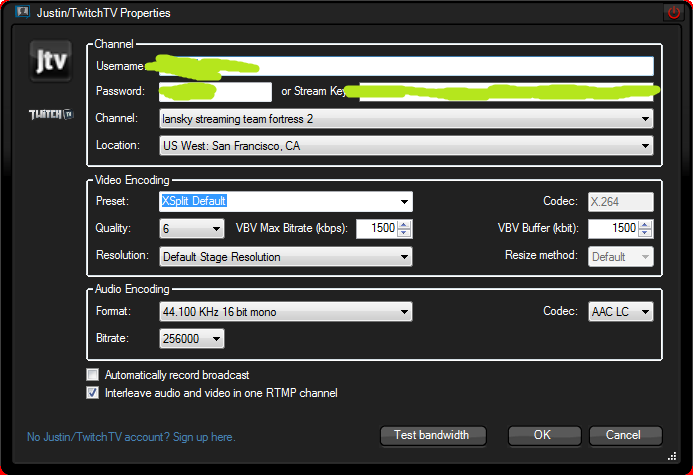Click the Test bandwidth button
This screenshot has width=693, height=475.
click(x=433, y=436)
